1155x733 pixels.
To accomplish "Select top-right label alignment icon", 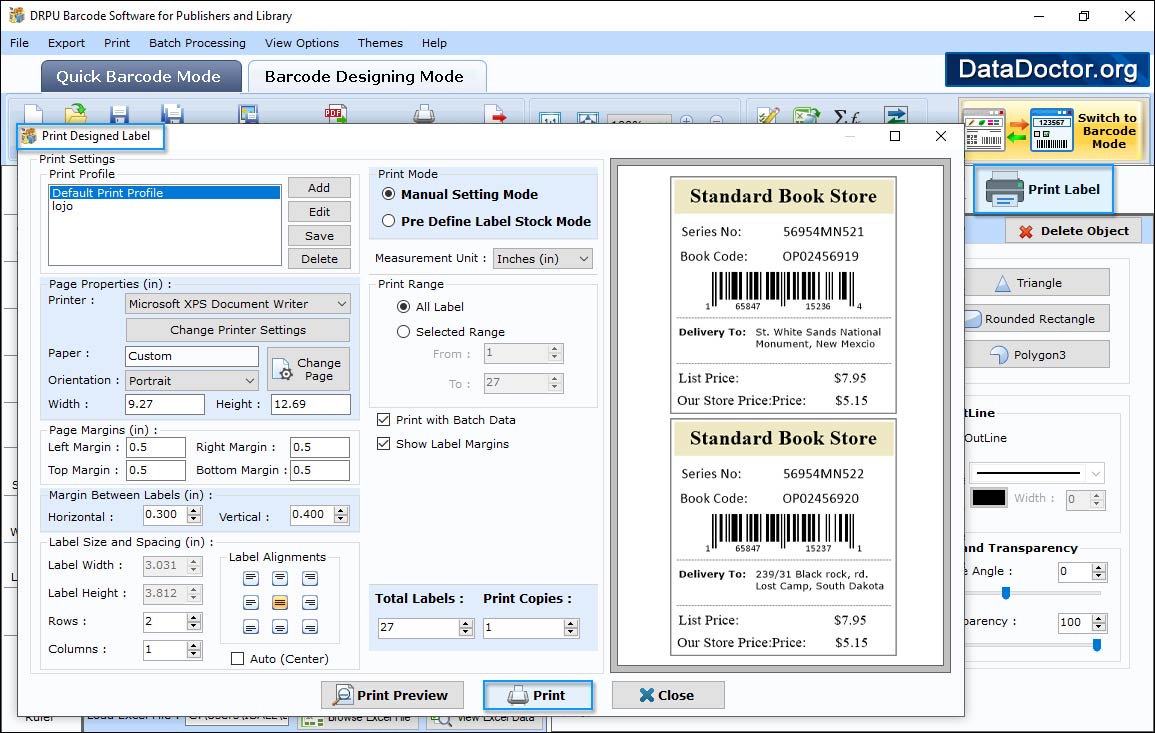I will (x=310, y=578).
